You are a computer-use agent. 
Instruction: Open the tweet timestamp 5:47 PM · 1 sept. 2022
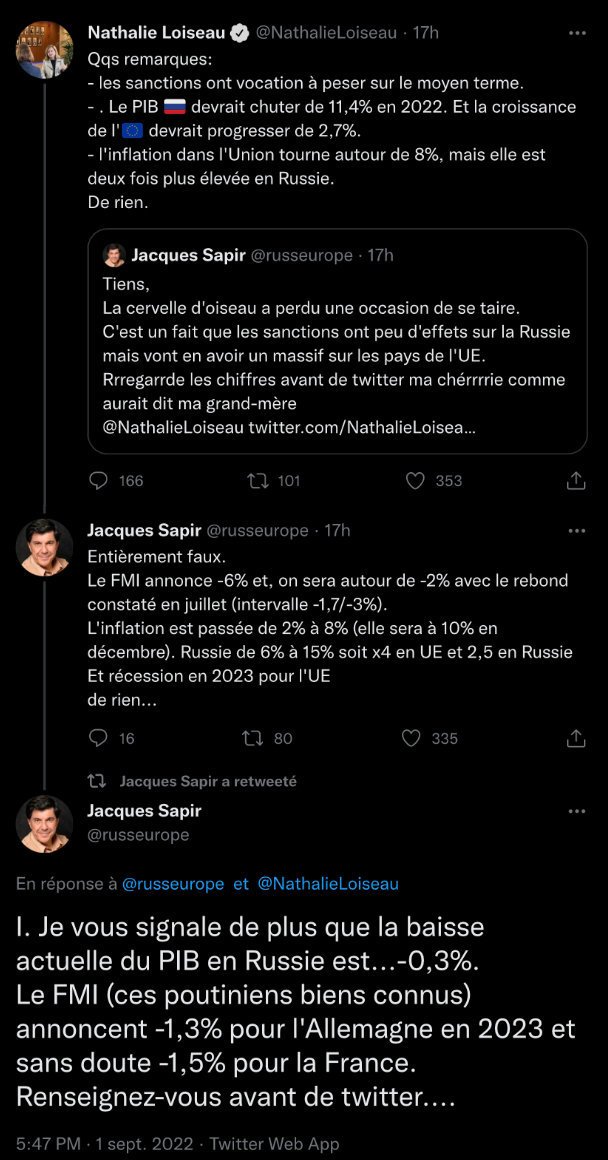pos(105,1143)
